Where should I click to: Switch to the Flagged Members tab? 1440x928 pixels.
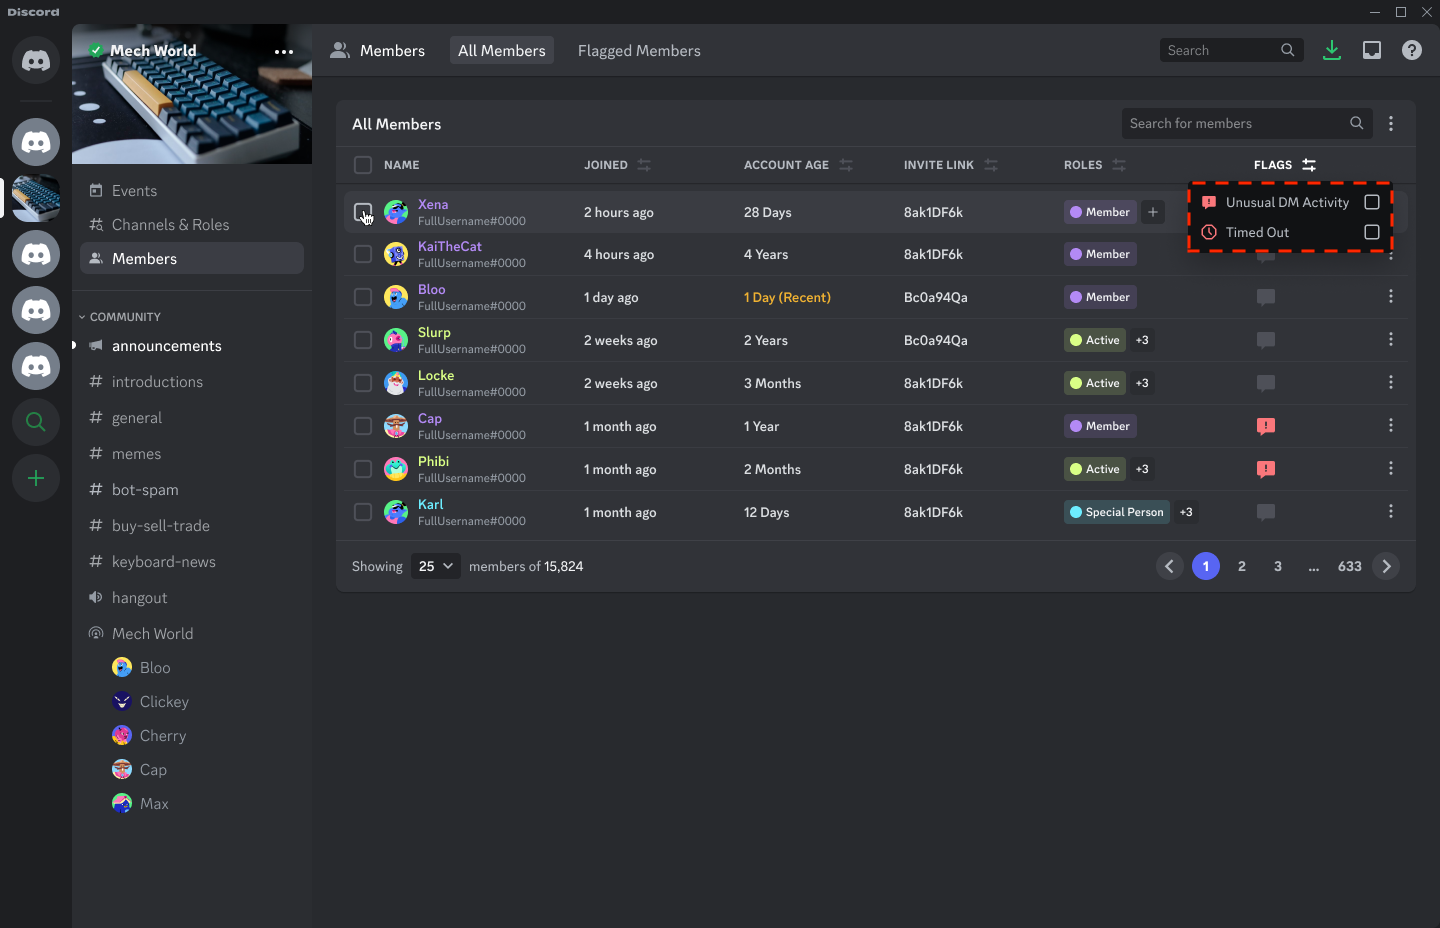[x=639, y=50]
